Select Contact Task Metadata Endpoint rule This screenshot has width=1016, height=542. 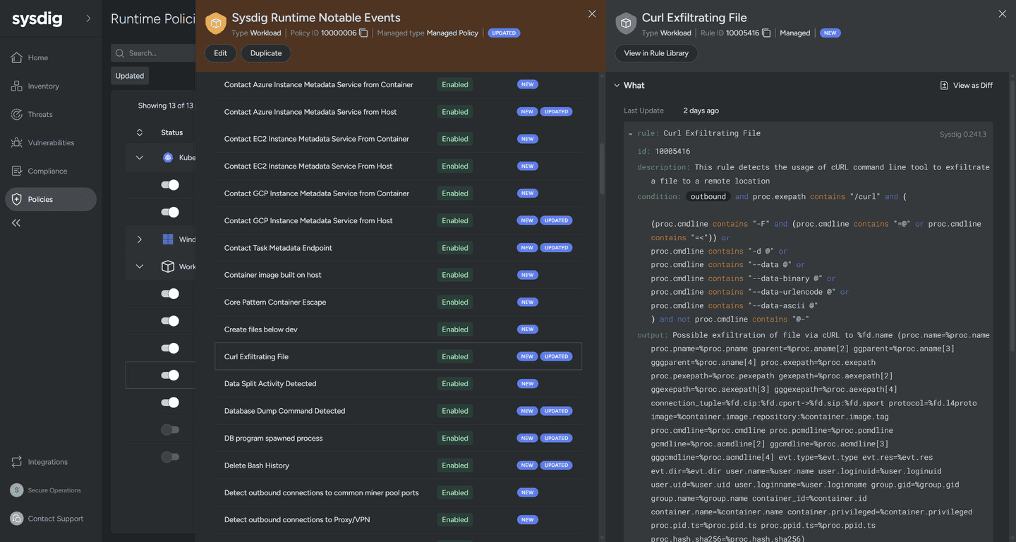[398, 248]
